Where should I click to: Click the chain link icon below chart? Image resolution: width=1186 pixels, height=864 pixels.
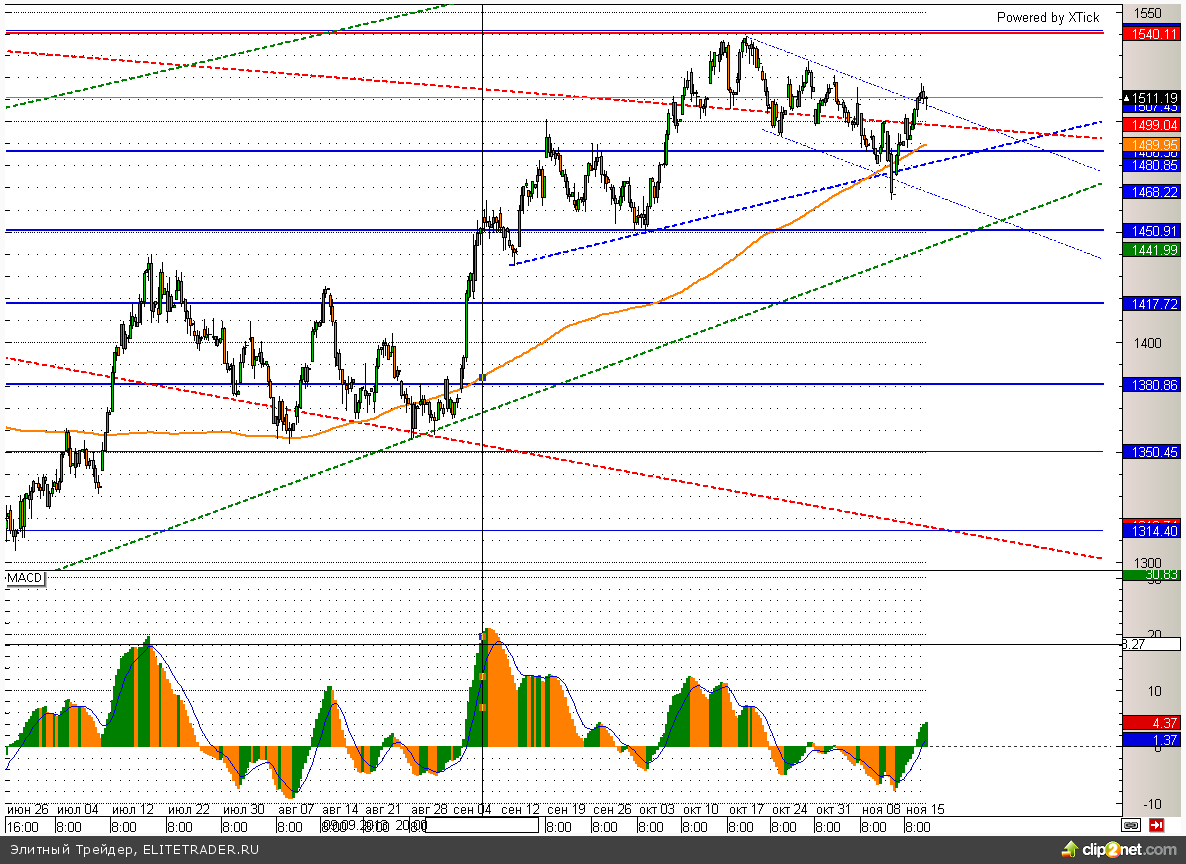pyautogui.click(x=1131, y=826)
